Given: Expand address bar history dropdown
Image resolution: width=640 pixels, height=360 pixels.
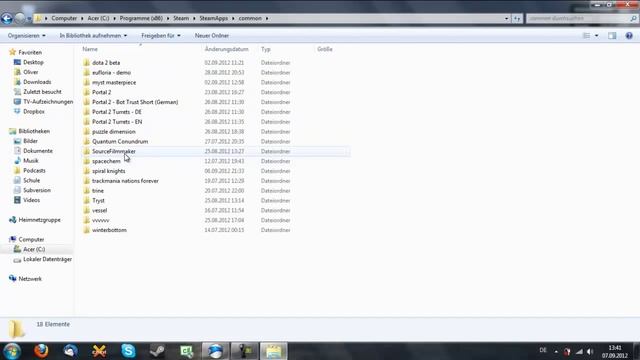Looking at the screenshot, I should click(x=507, y=18).
